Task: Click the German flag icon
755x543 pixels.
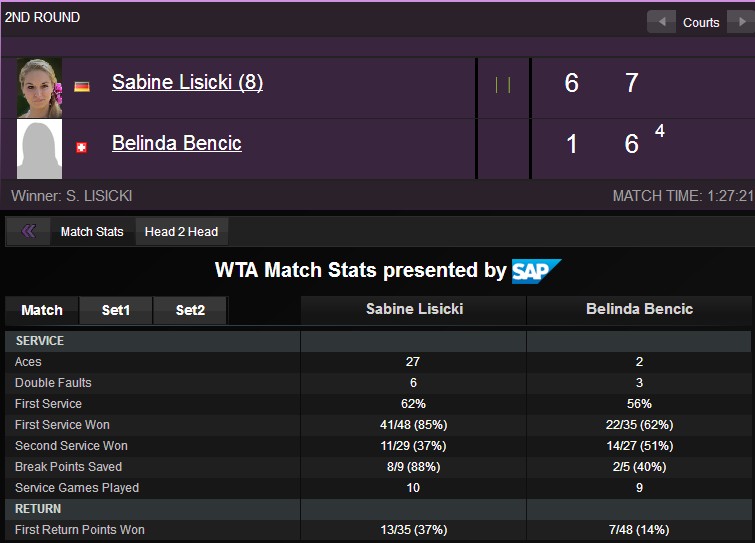Action: point(82,87)
